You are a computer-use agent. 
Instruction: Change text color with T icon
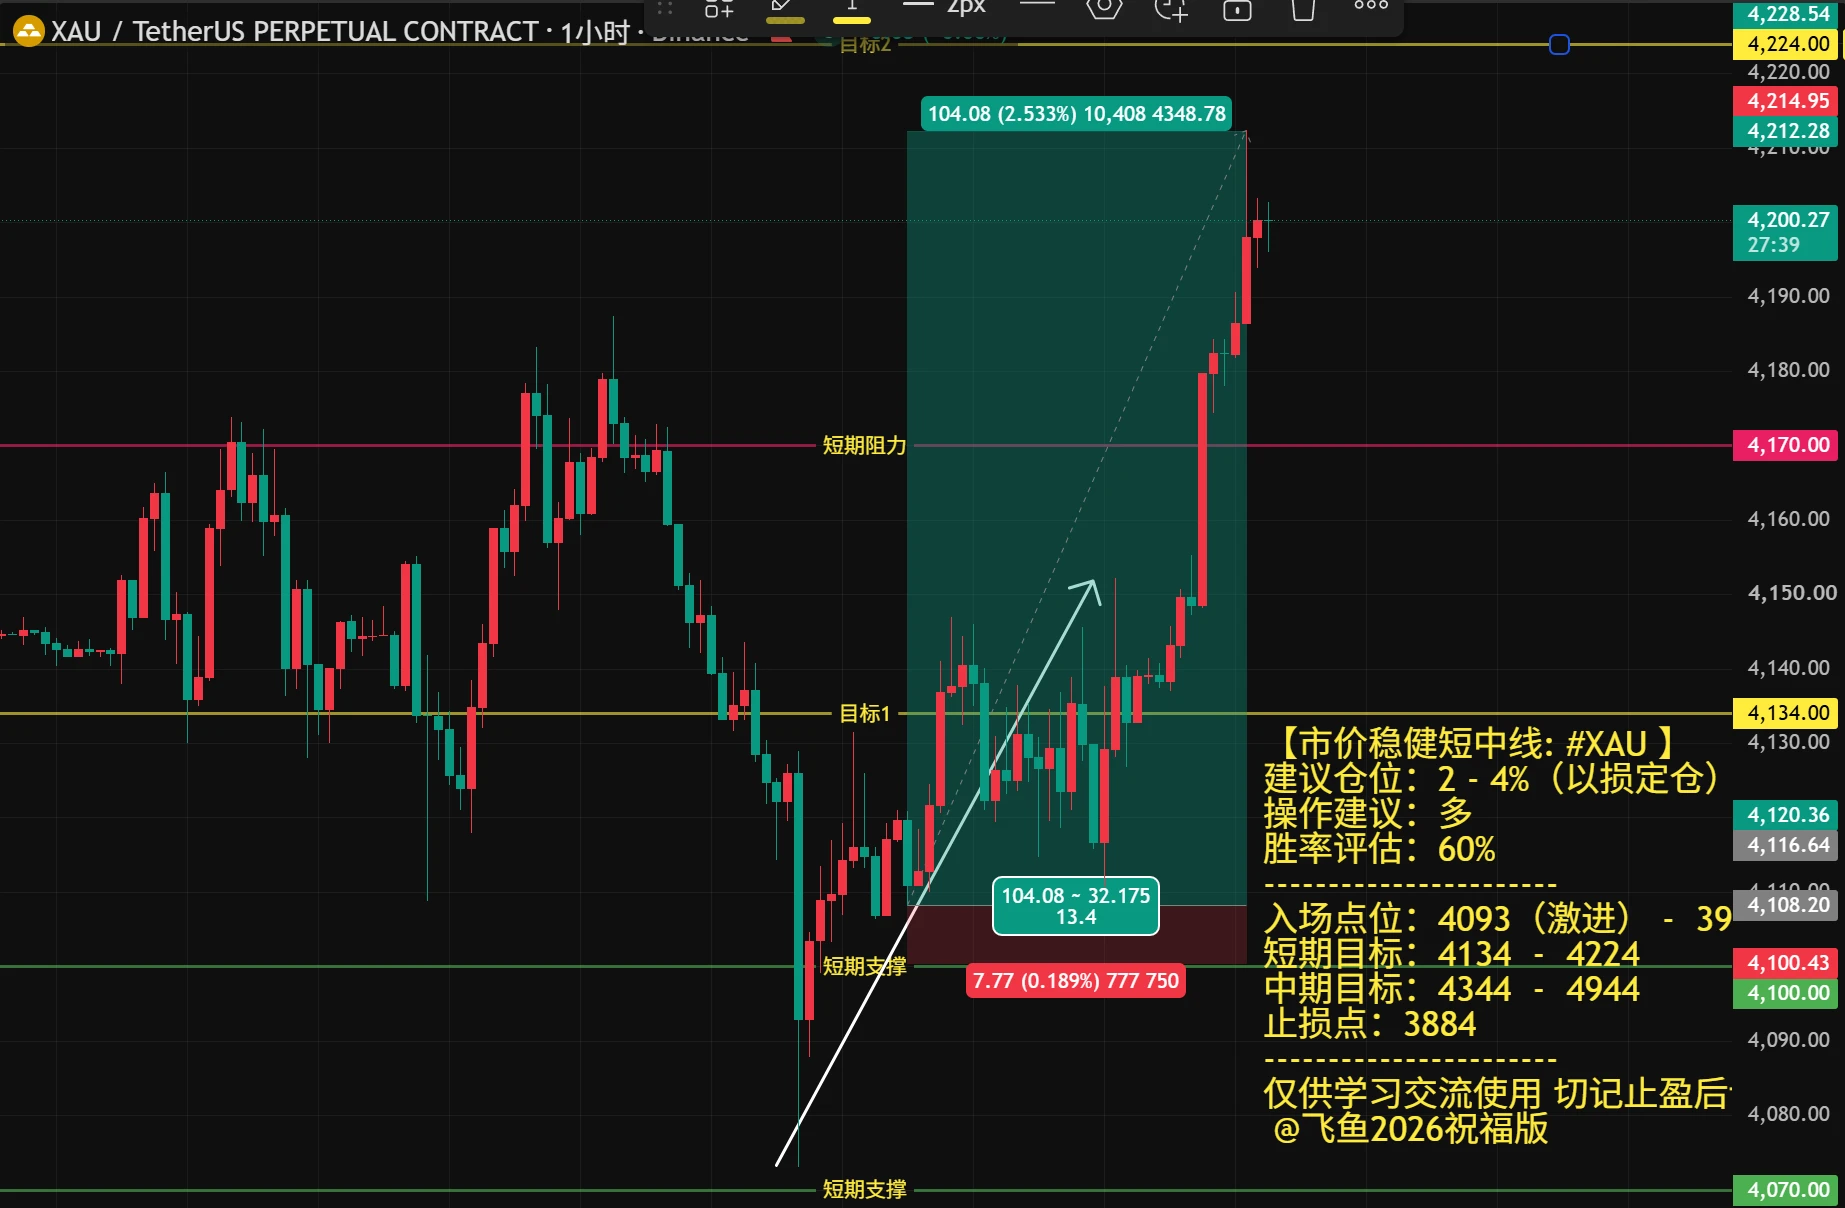851,9
